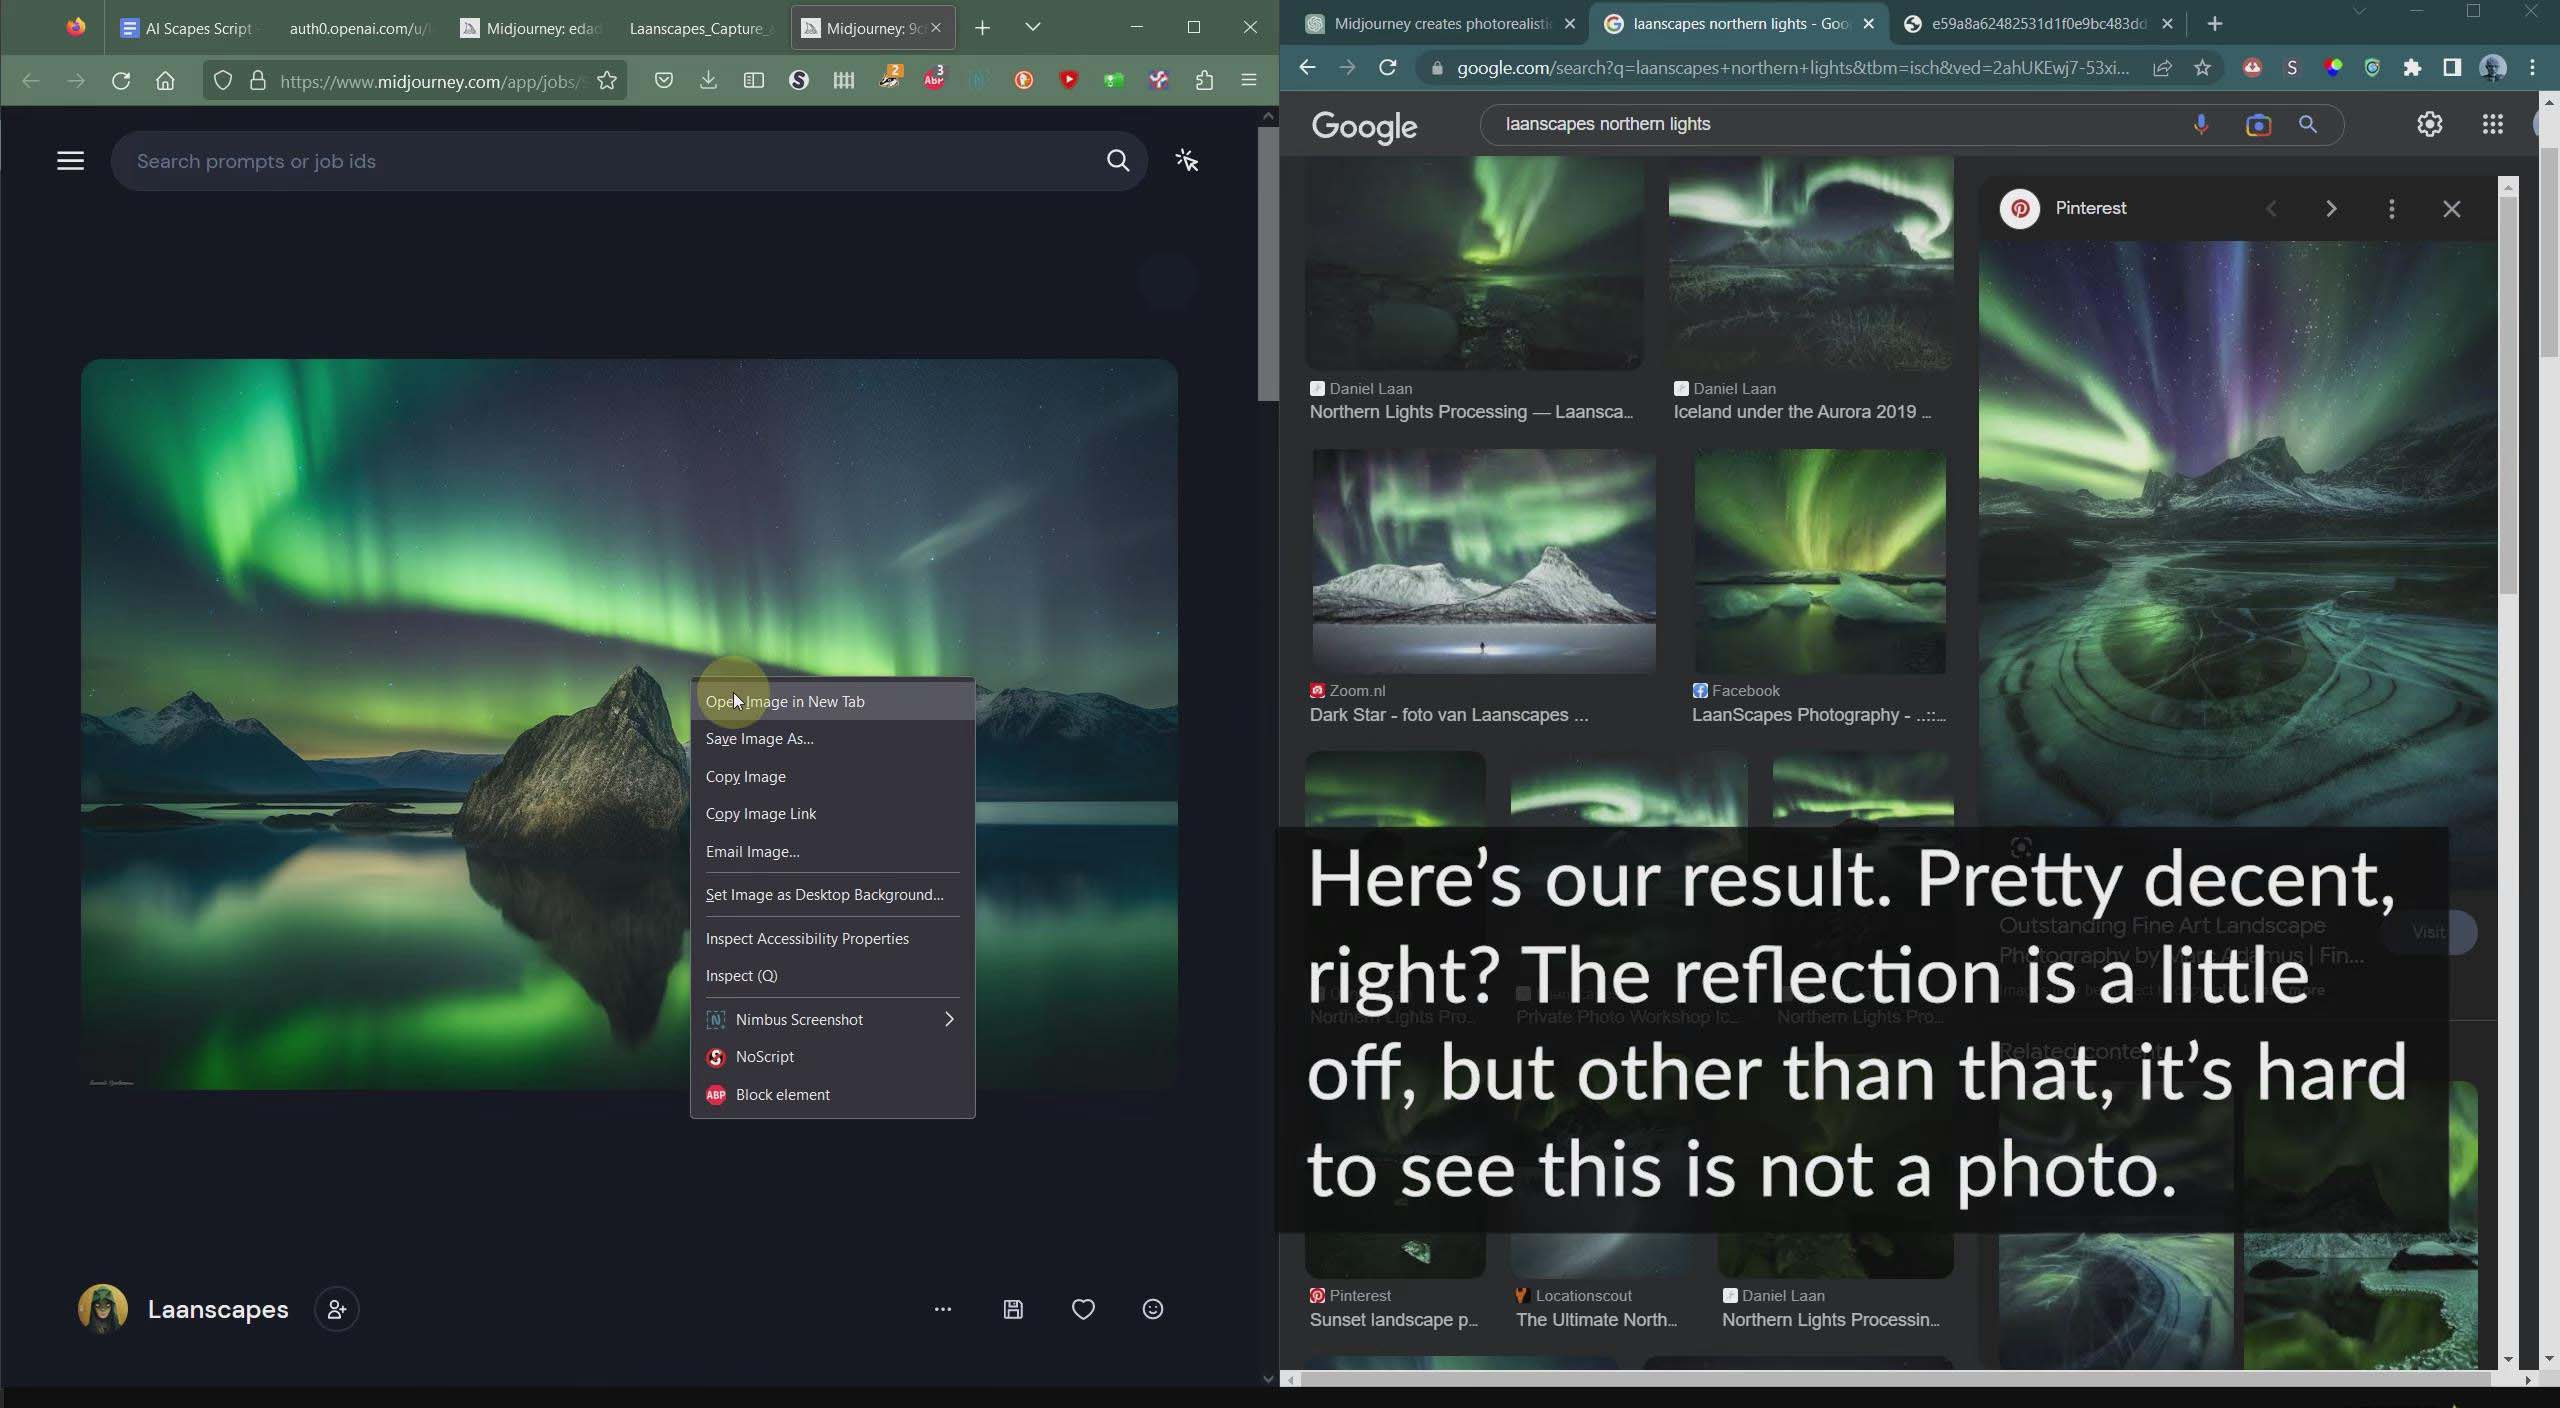Click the Midjourney search bar icon
Image resolution: width=2560 pixels, height=1408 pixels.
click(x=1120, y=160)
